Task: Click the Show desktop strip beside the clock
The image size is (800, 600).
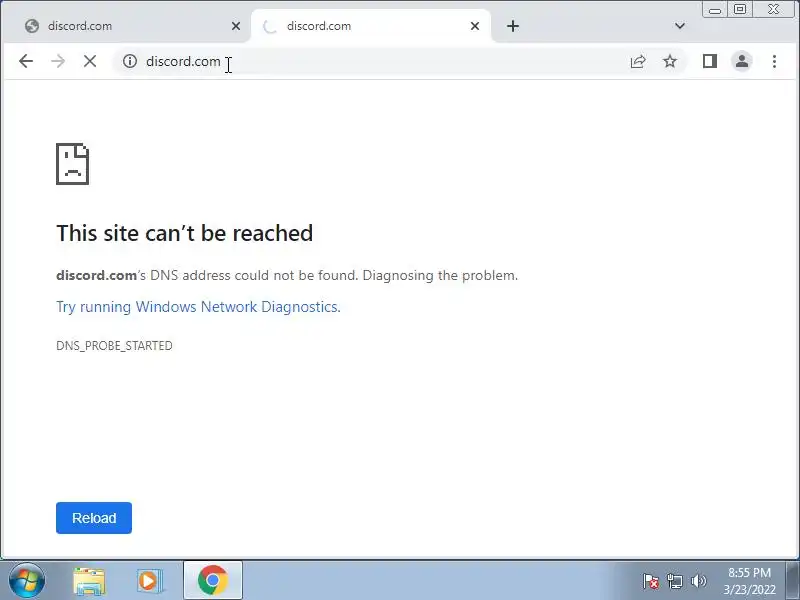Action: 793,581
